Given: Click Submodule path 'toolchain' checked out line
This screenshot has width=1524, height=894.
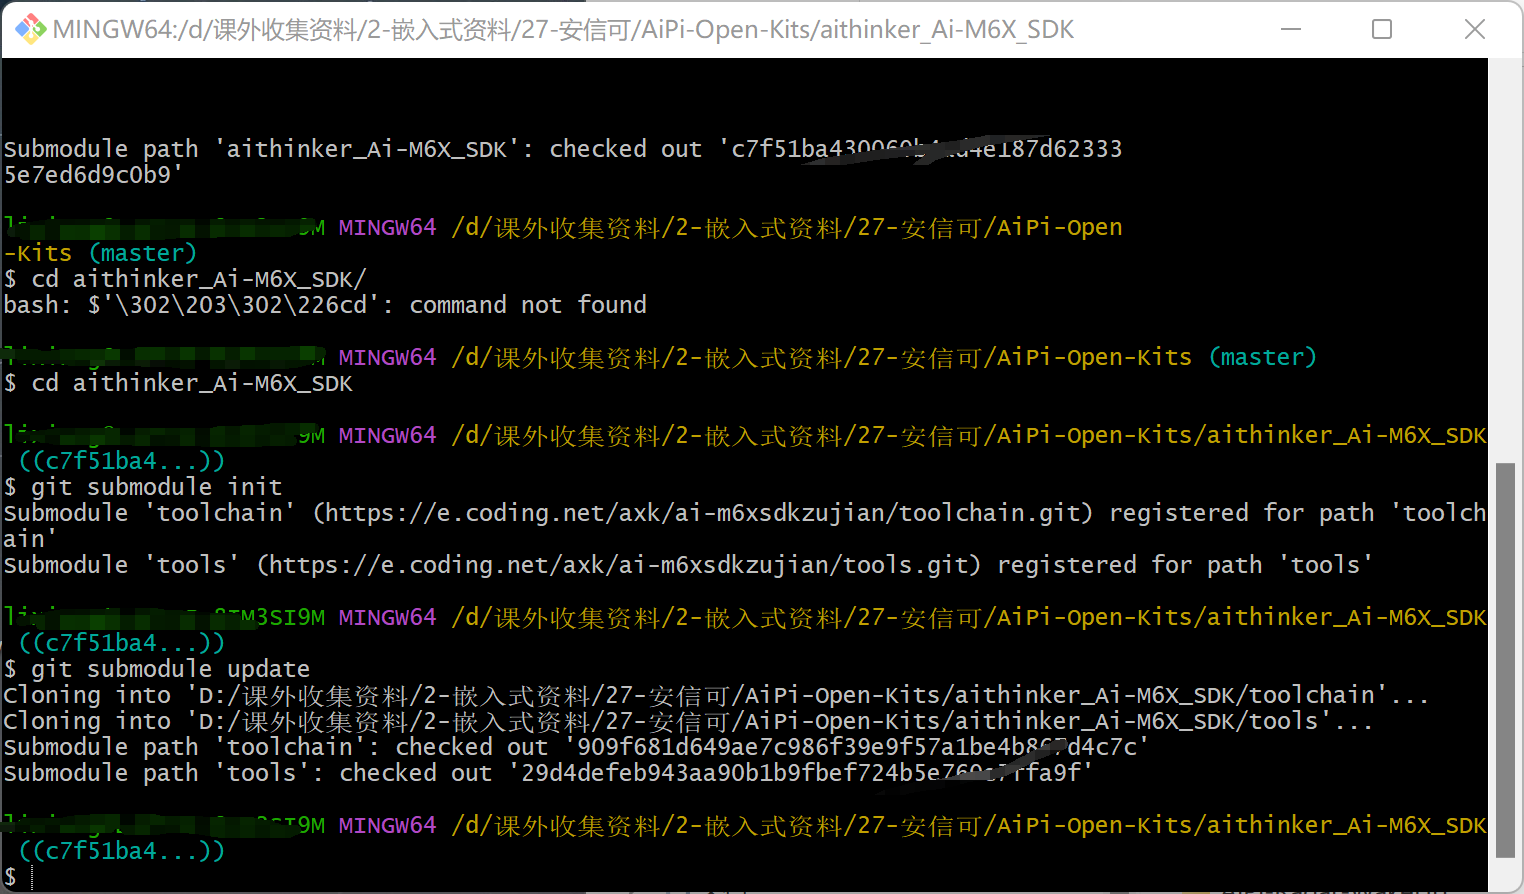Looking at the screenshot, I should point(576,747).
